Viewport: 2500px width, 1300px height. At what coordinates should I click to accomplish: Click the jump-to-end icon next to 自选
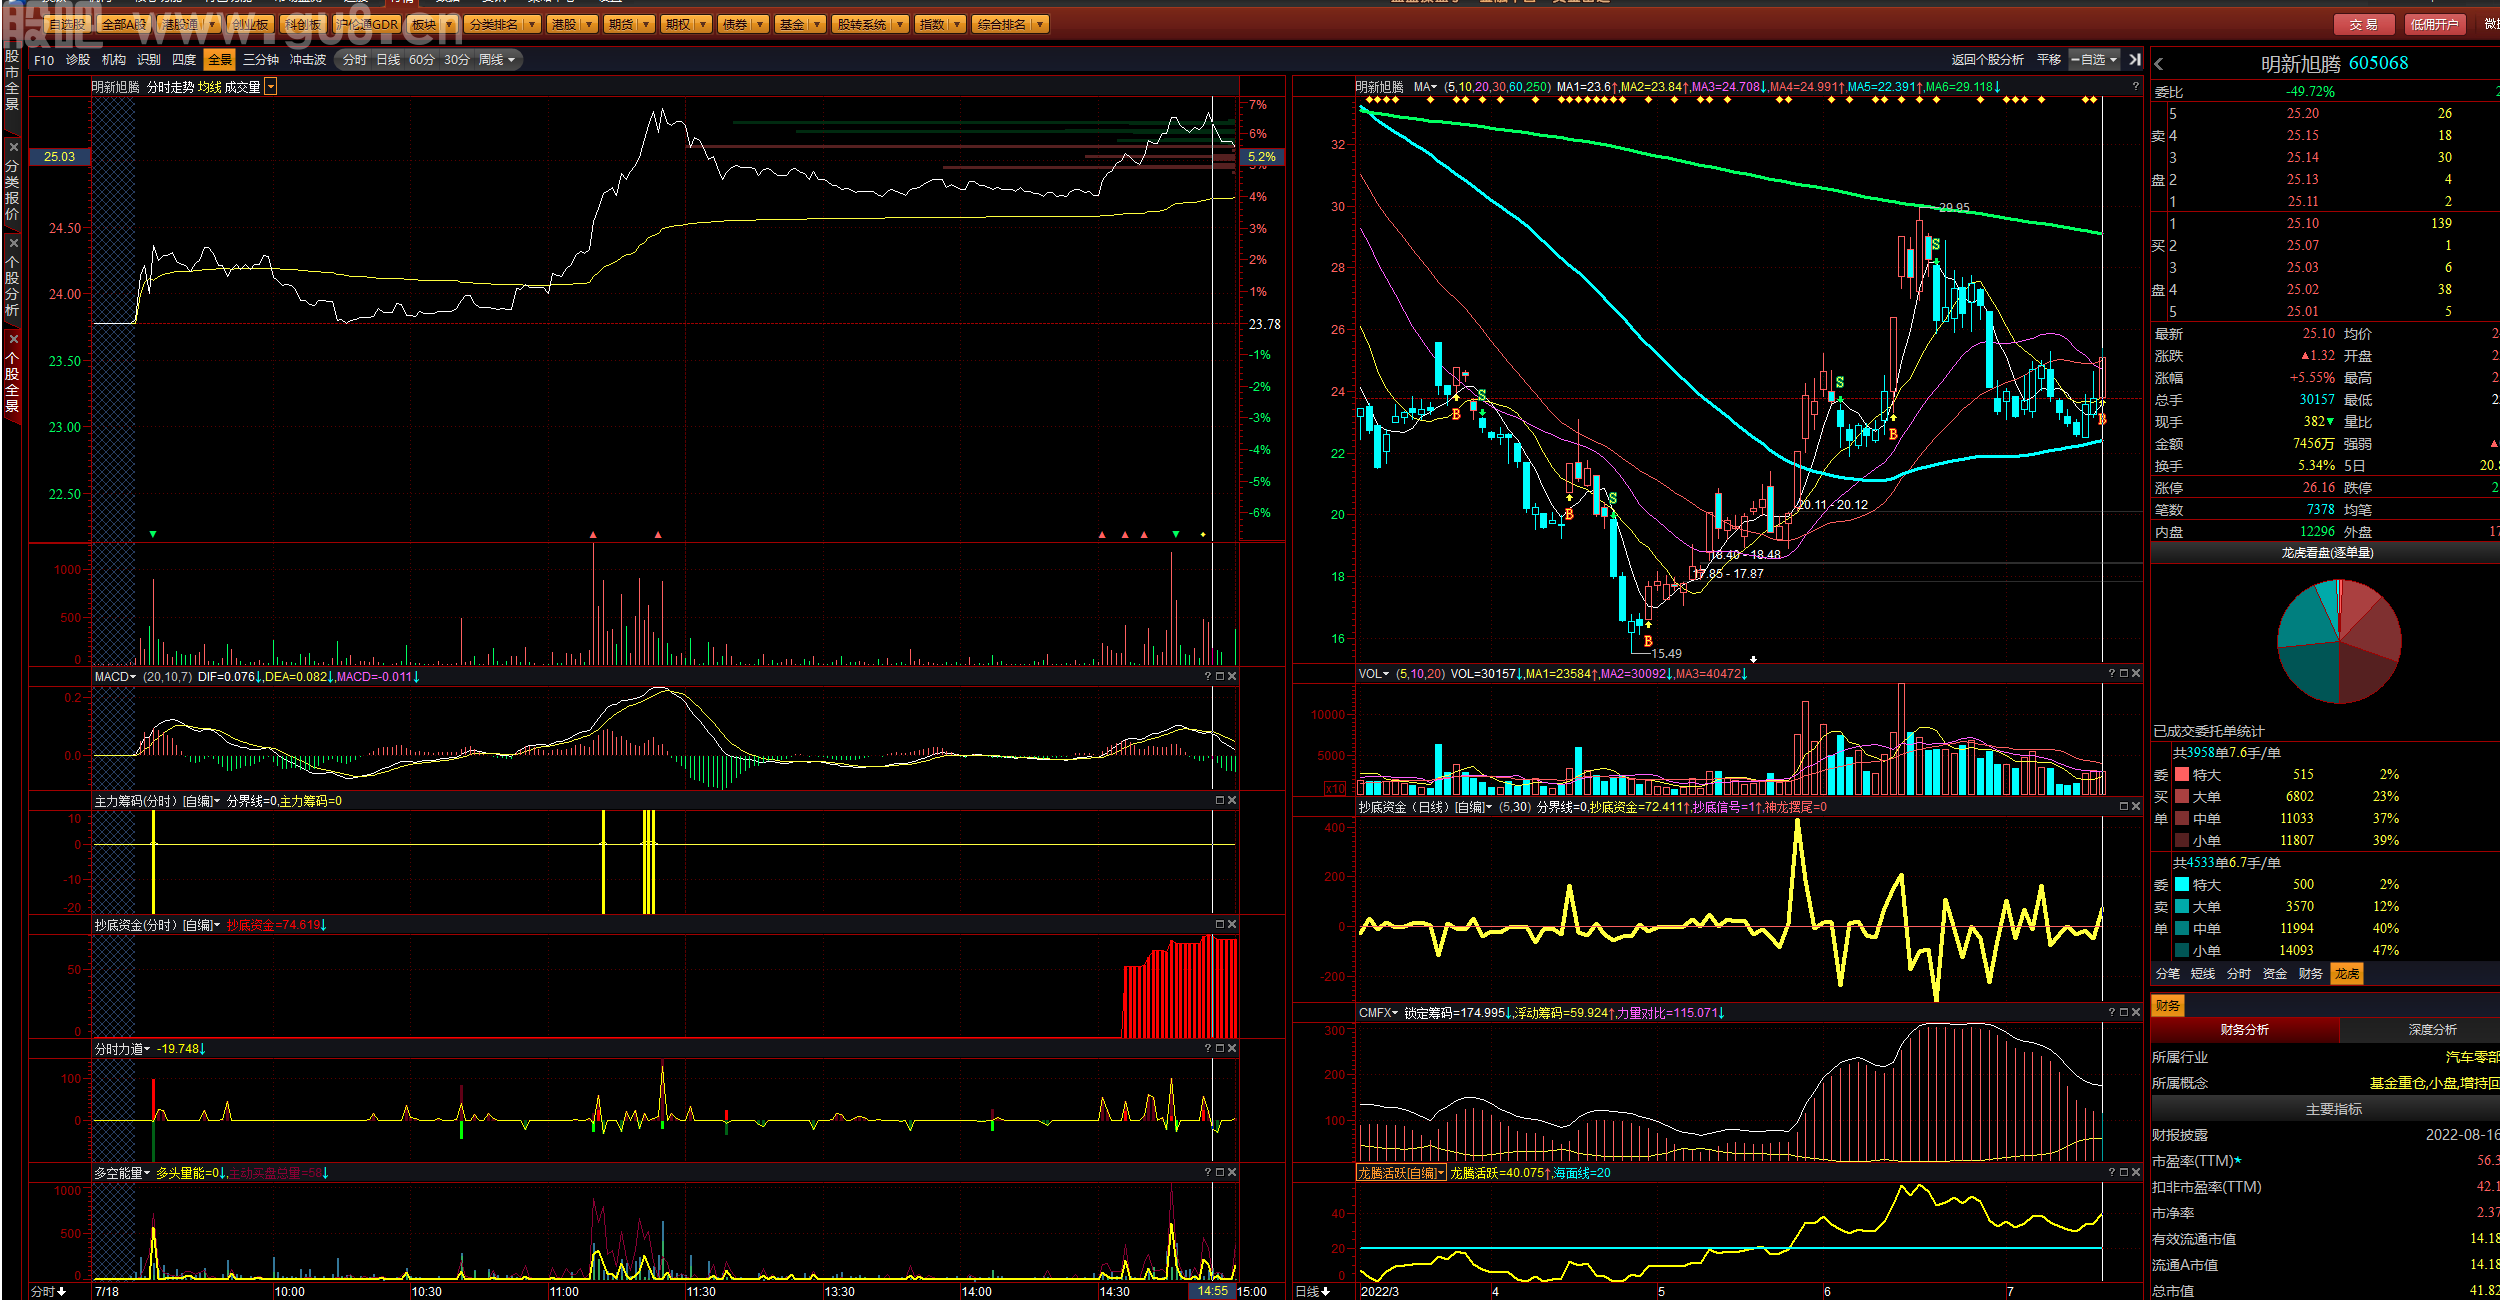pos(2135,60)
